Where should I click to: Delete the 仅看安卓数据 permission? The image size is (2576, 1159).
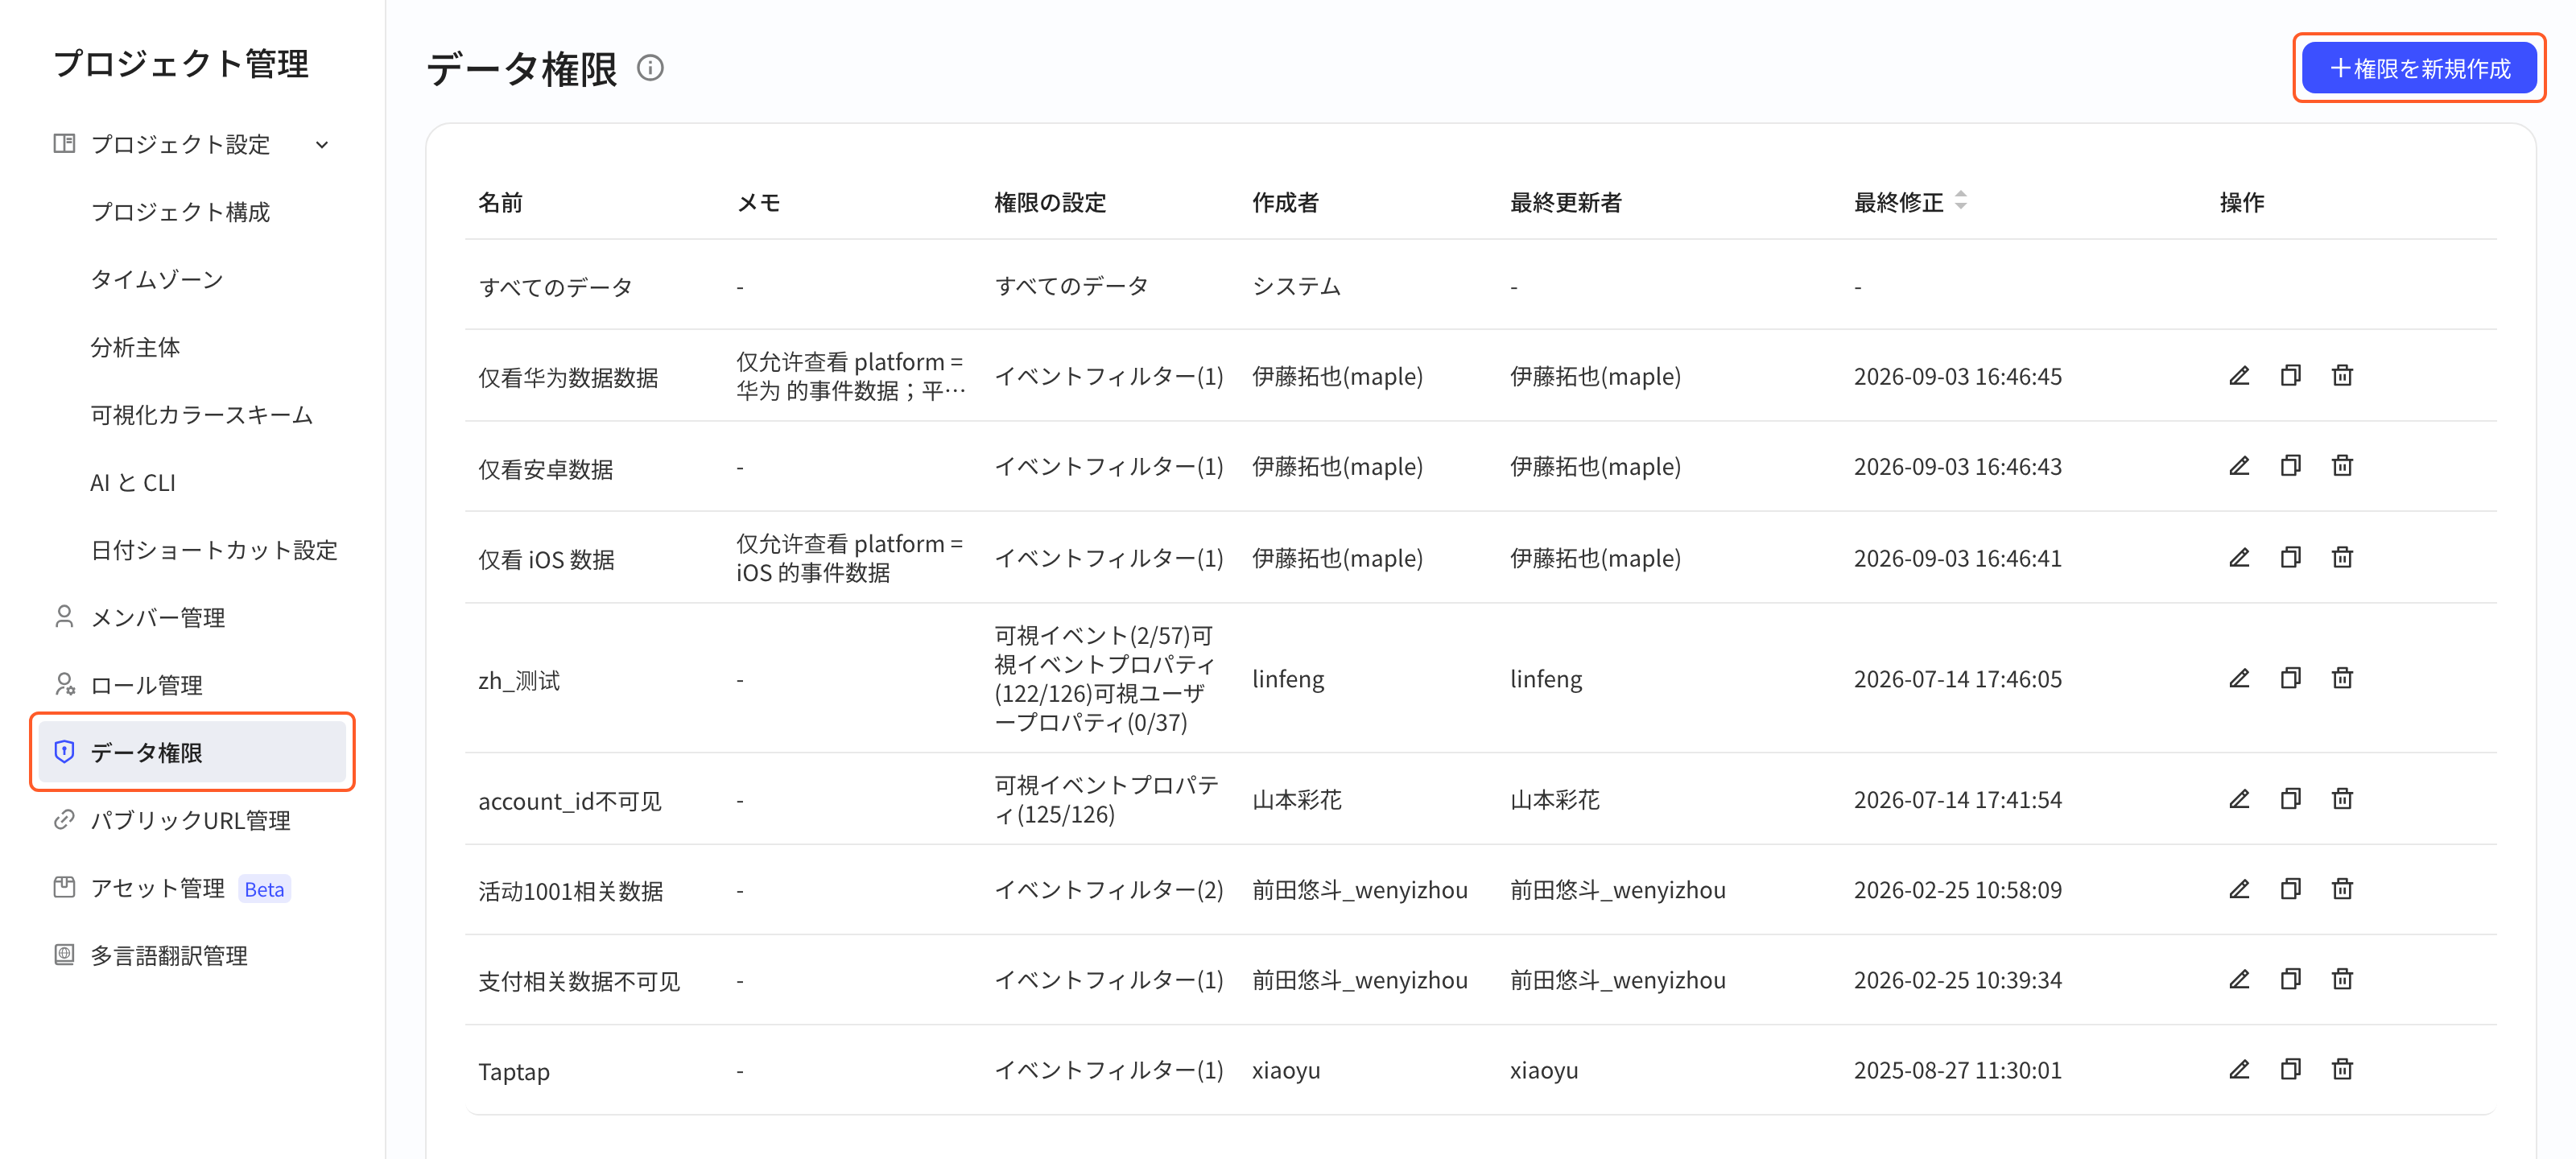click(x=2342, y=466)
